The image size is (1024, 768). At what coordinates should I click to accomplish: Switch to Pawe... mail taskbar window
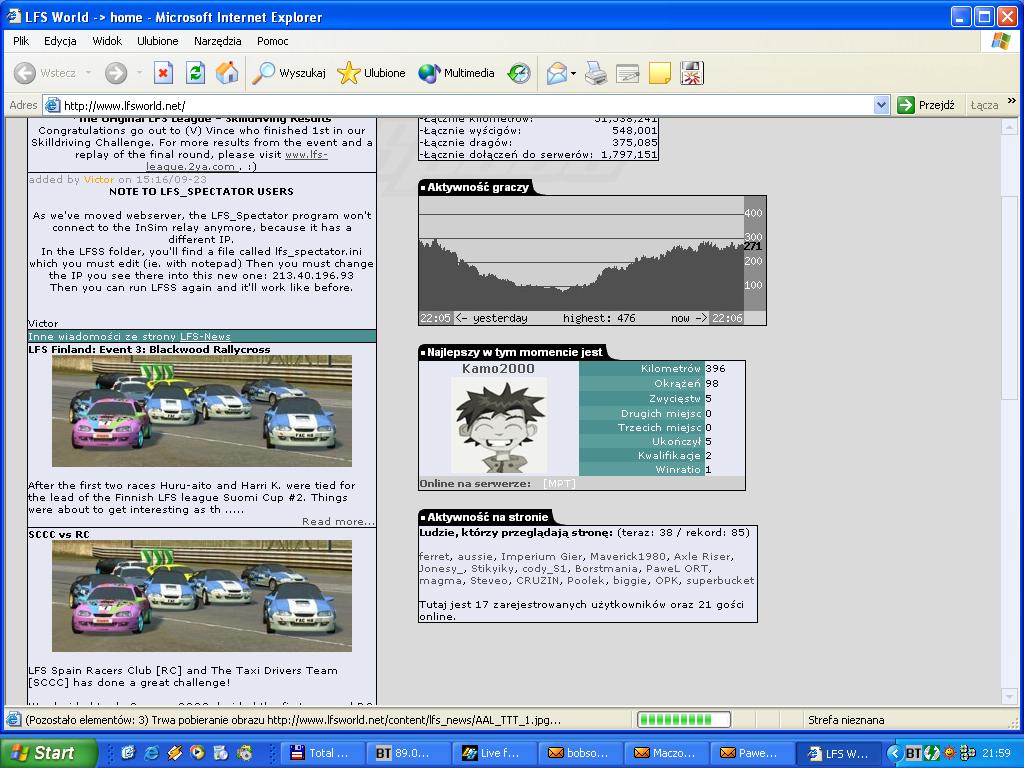[x=752, y=753]
